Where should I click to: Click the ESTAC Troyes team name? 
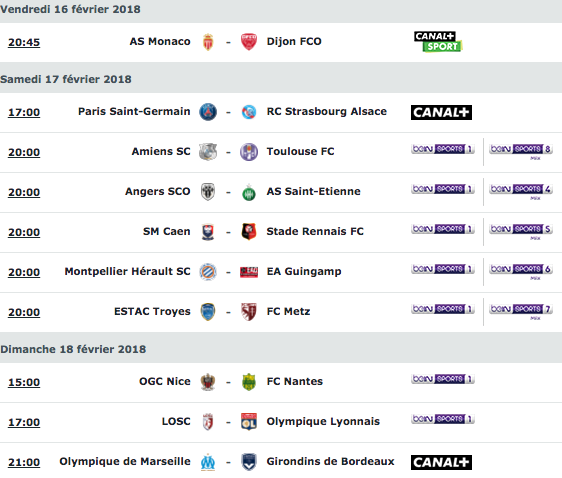pyautogui.click(x=152, y=311)
